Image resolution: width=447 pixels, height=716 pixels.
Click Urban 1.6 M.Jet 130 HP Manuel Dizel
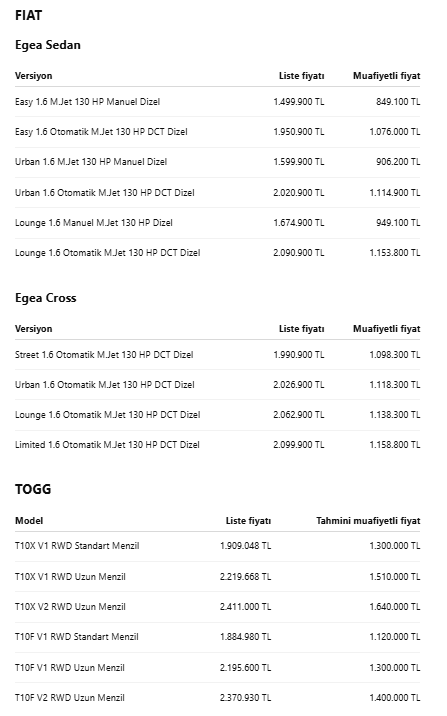coord(91,162)
